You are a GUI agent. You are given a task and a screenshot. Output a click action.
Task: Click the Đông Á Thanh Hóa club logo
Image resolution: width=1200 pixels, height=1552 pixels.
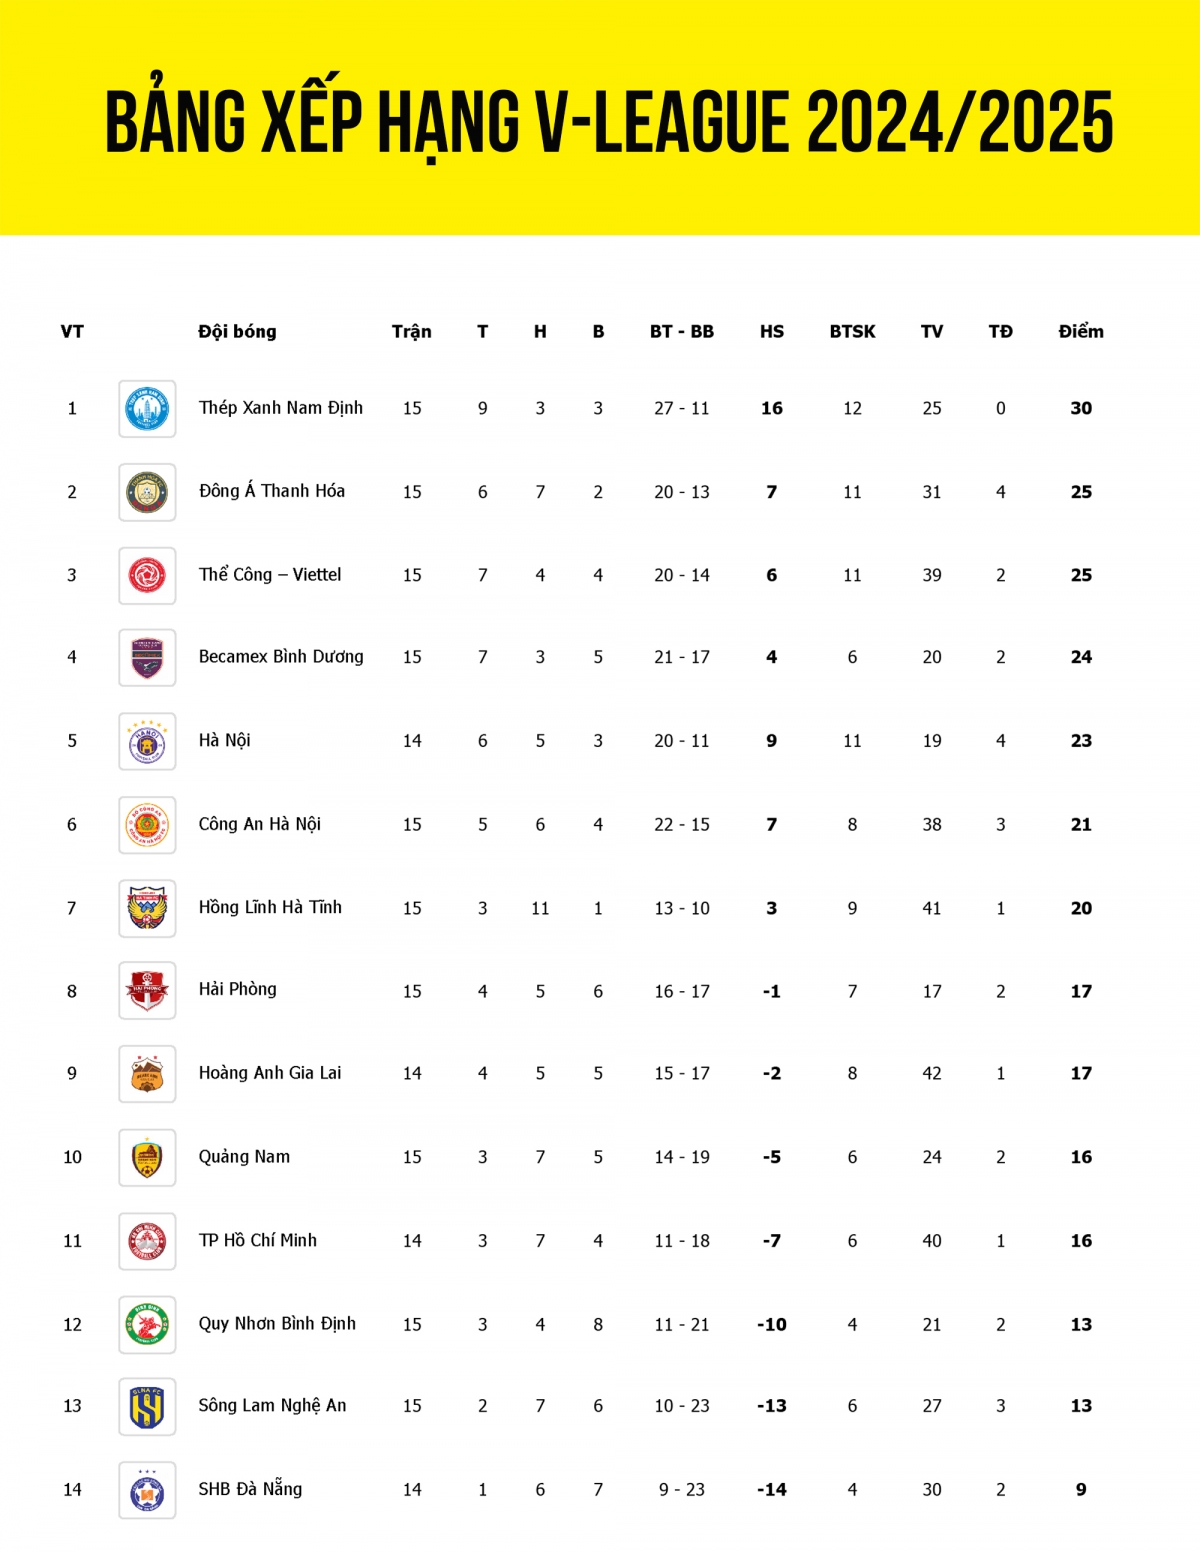pyautogui.click(x=147, y=492)
